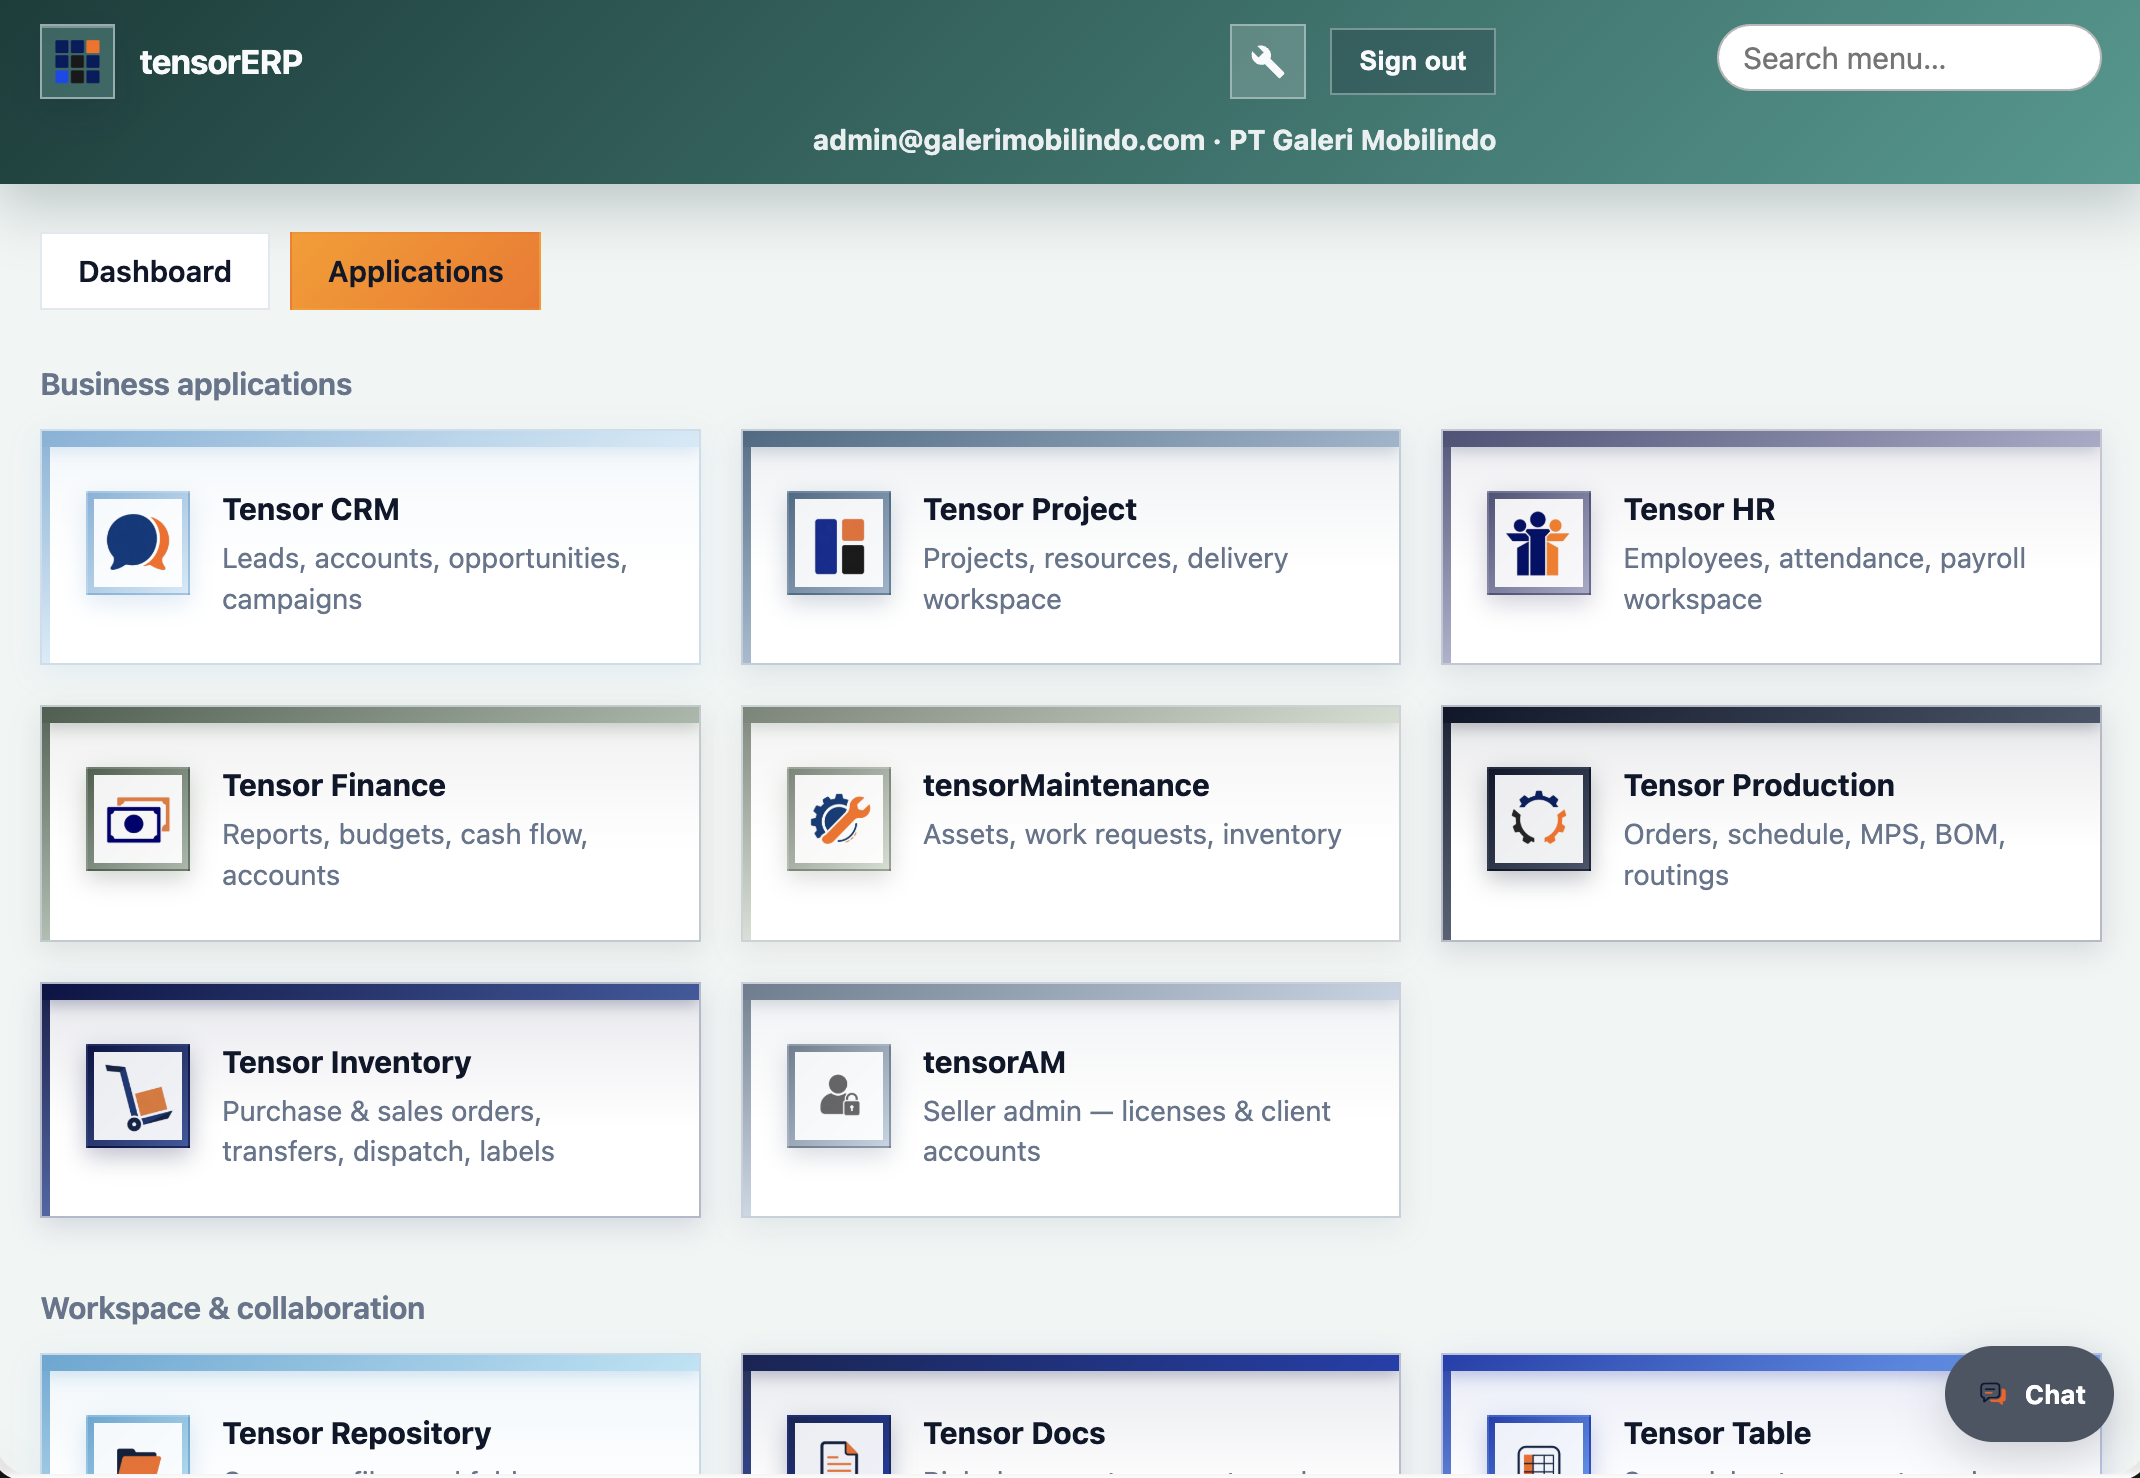This screenshot has width=2140, height=1478.
Task: Click 'Seller admin — licenses & client accounts' description
Action: (1127, 1131)
